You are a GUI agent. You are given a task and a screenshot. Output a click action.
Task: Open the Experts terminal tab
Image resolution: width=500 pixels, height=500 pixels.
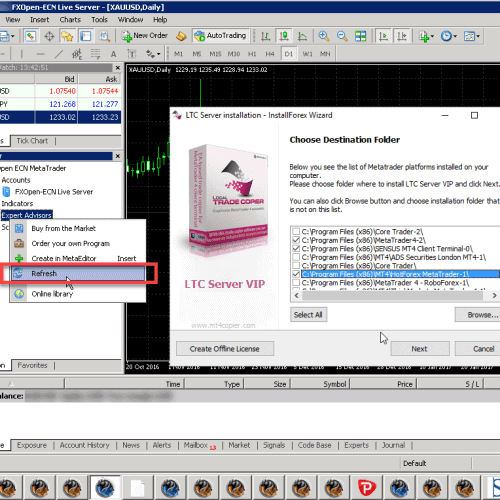click(x=356, y=445)
